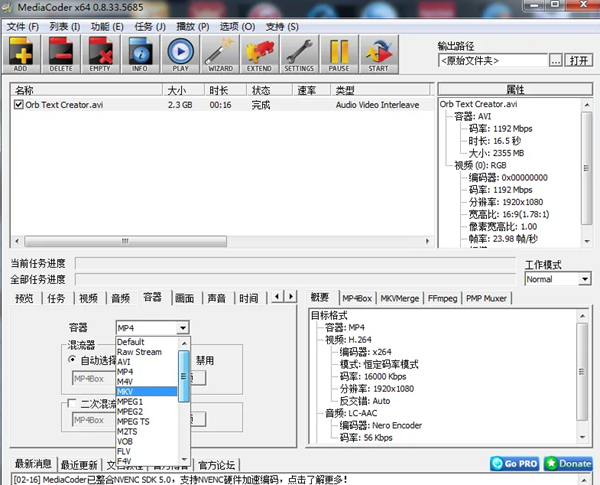600x485 pixels.
Task: Switch to the 音频 tab
Action: (121, 298)
